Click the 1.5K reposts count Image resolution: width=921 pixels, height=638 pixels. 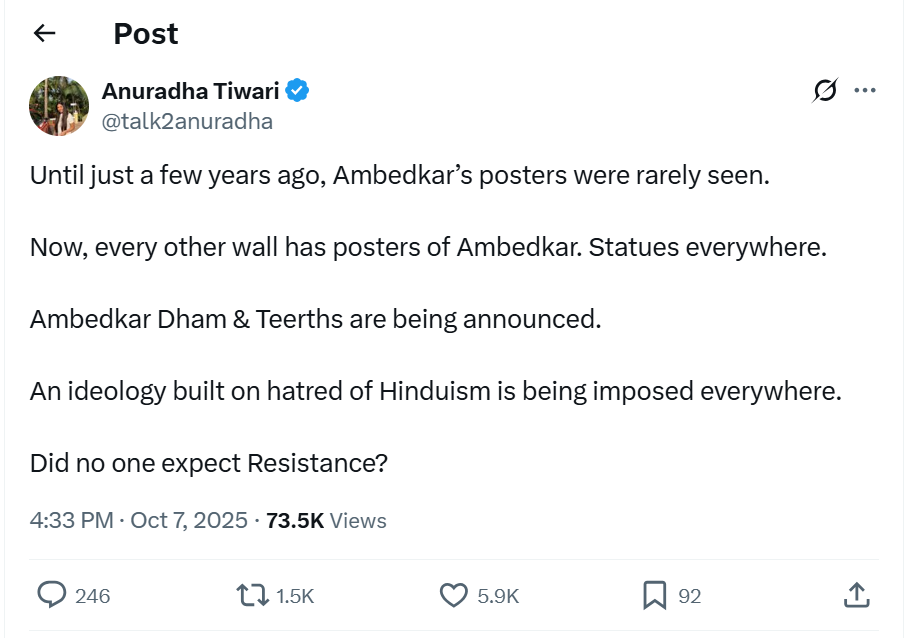(x=295, y=596)
